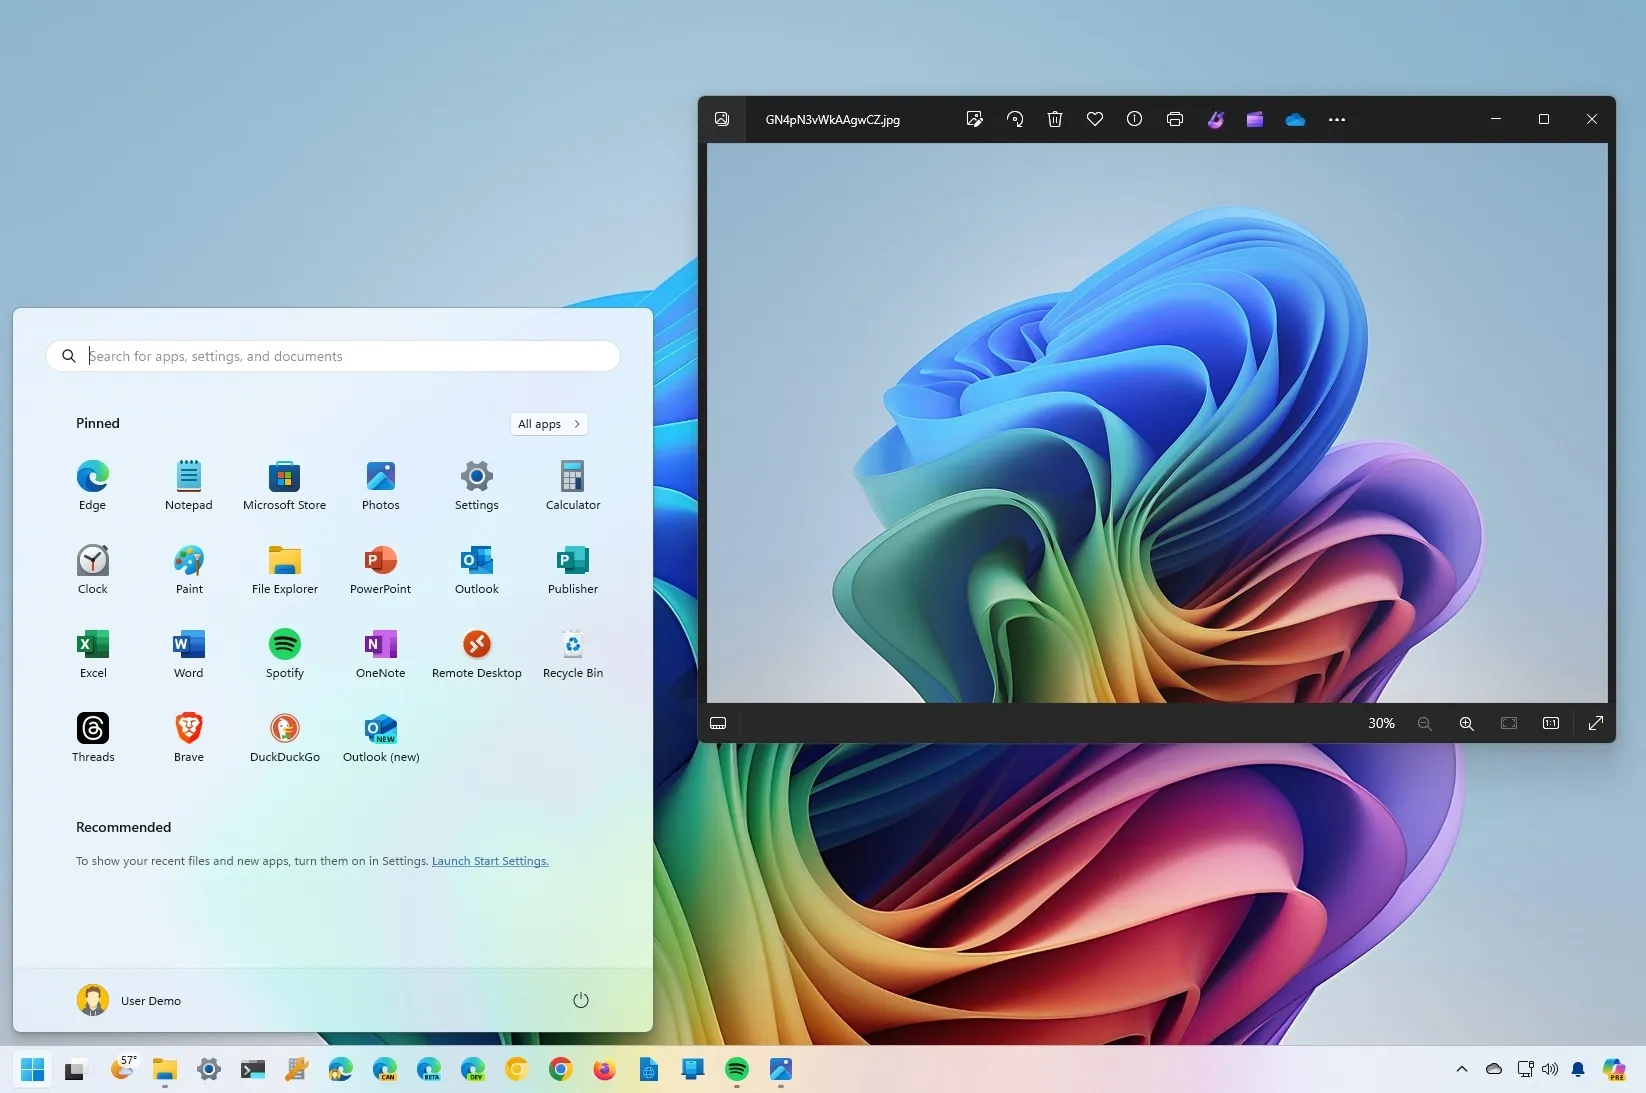Open the User Demo account menu
Viewport: 1646px width, 1093px height.
129,1000
